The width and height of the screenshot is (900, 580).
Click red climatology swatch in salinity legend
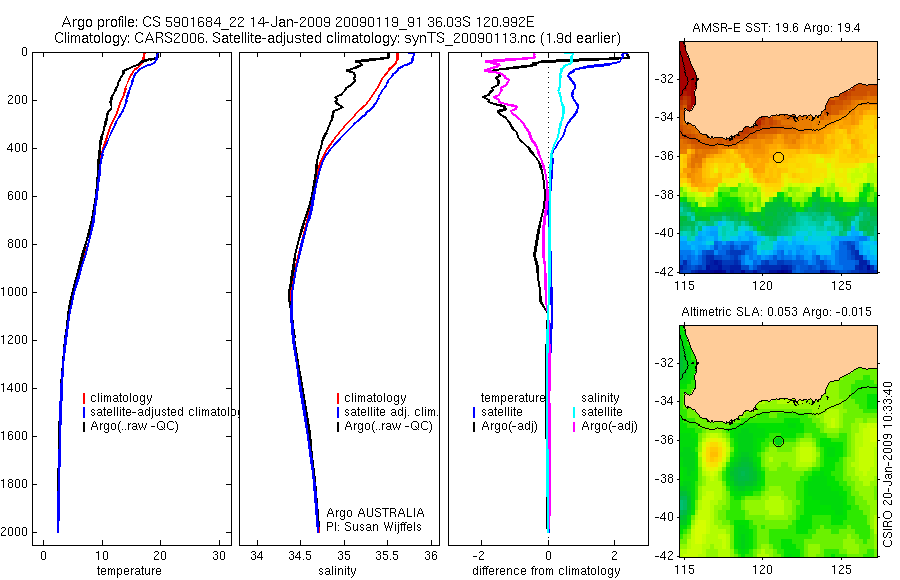pyautogui.click(x=338, y=398)
